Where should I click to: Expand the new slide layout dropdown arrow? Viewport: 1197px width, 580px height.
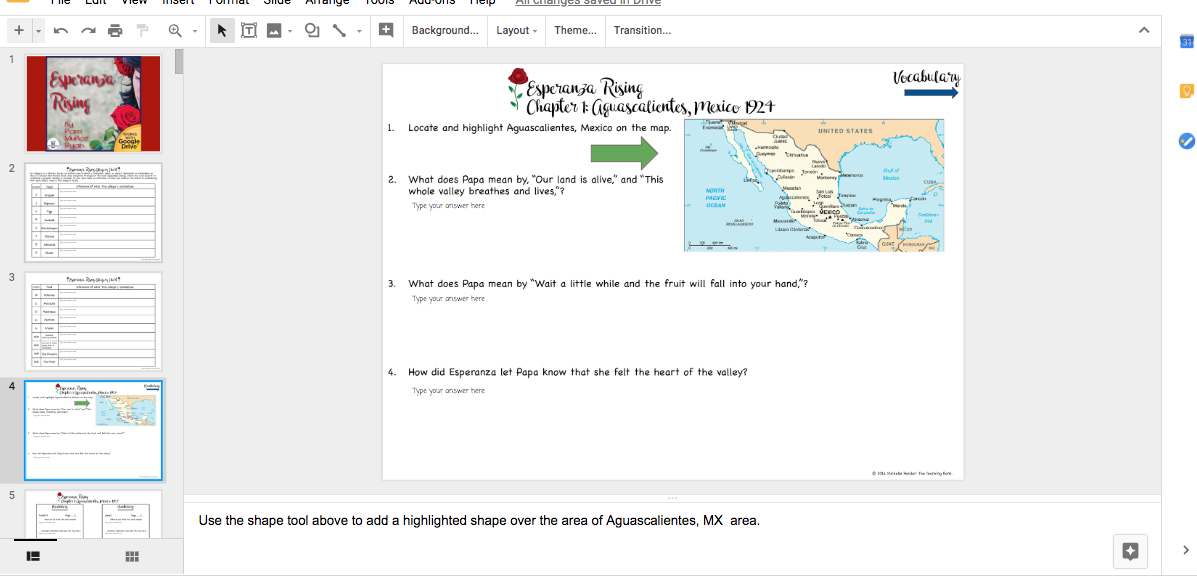pyautogui.click(x=38, y=31)
